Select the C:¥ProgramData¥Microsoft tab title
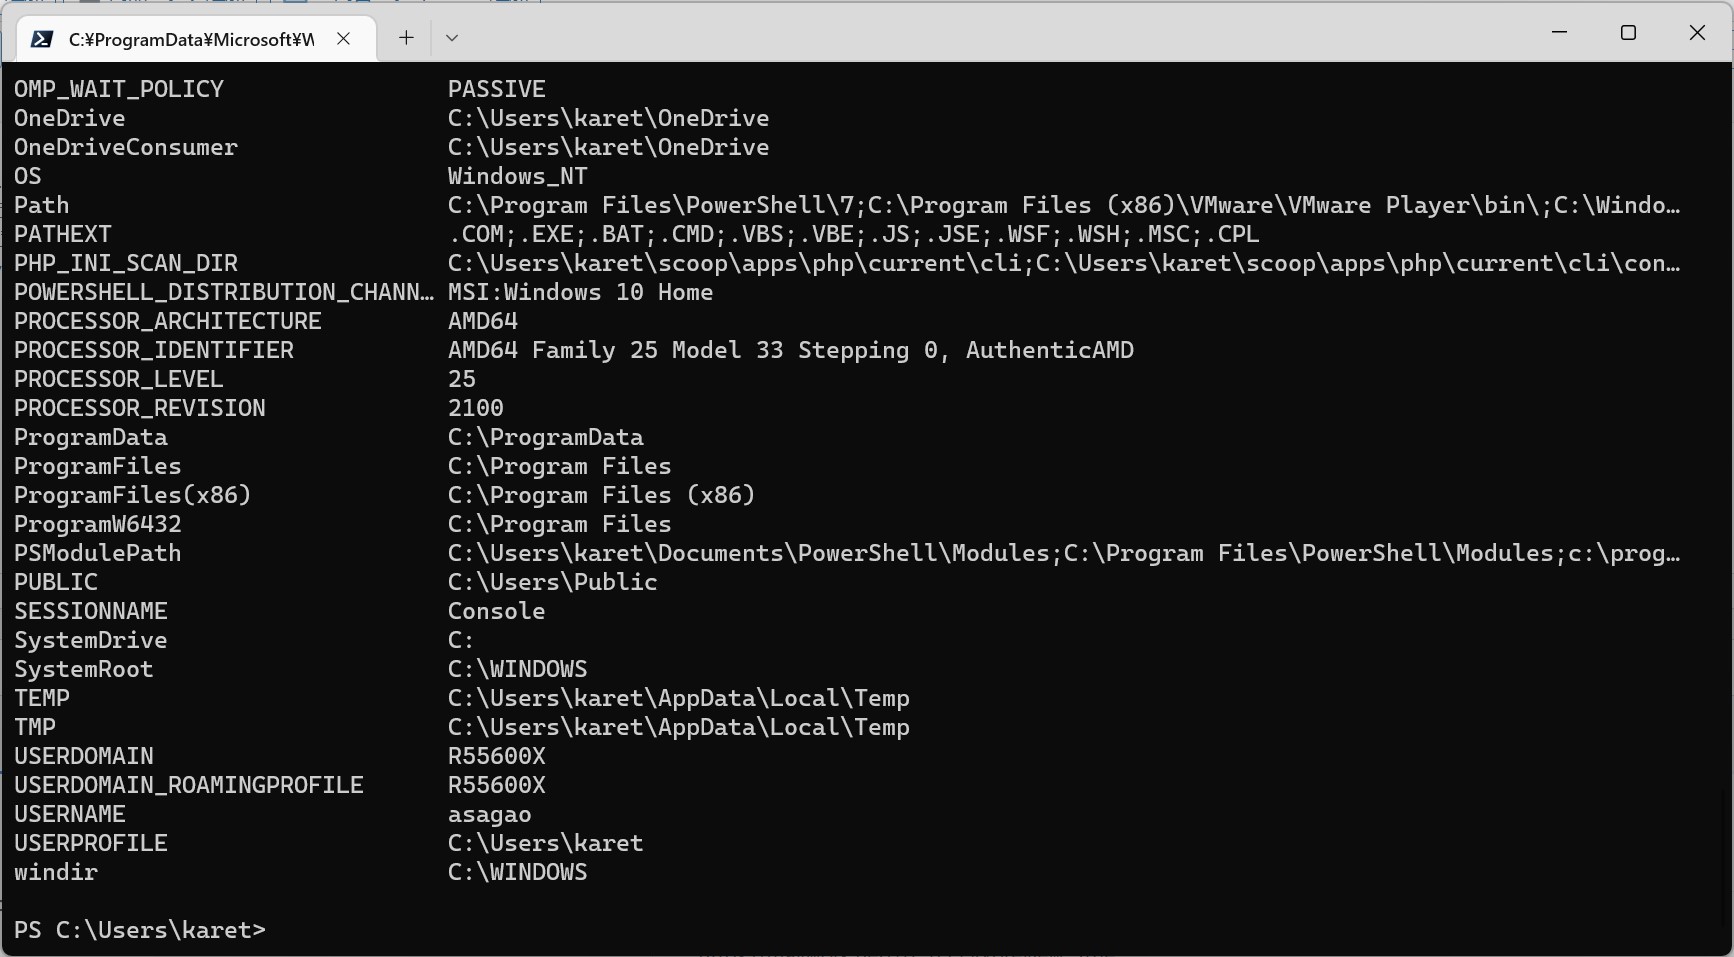The height and width of the screenshot is (957, 1734). (191, 39)
